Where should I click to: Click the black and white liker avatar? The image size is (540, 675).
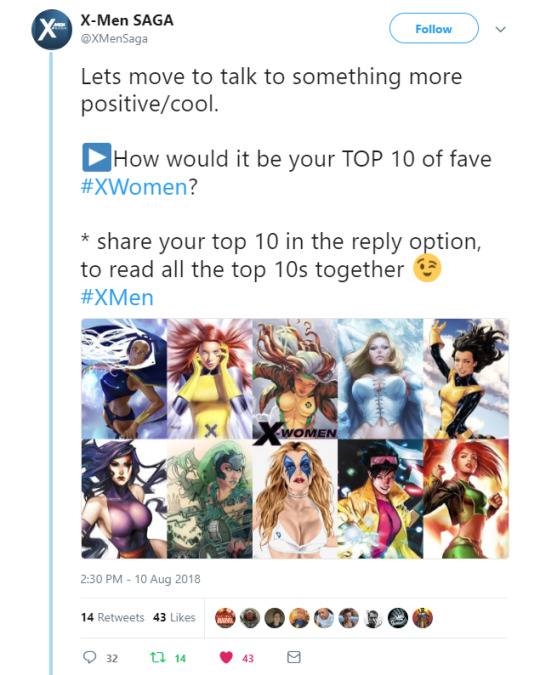coord(373,618)
